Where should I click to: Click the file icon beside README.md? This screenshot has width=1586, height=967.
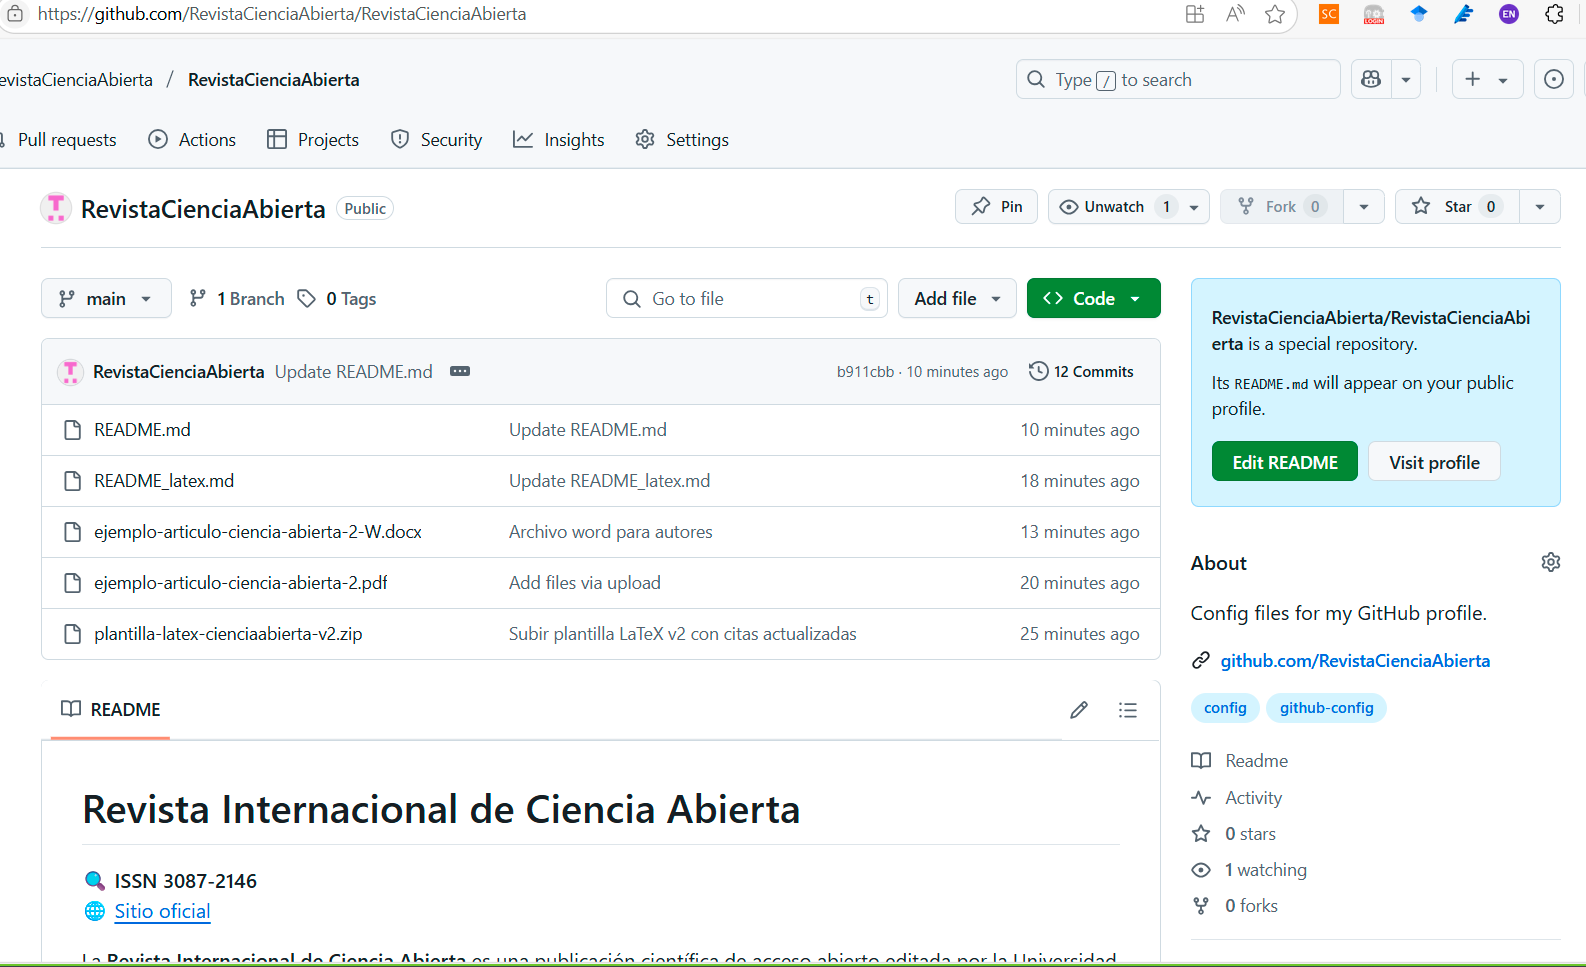(72, 430)
